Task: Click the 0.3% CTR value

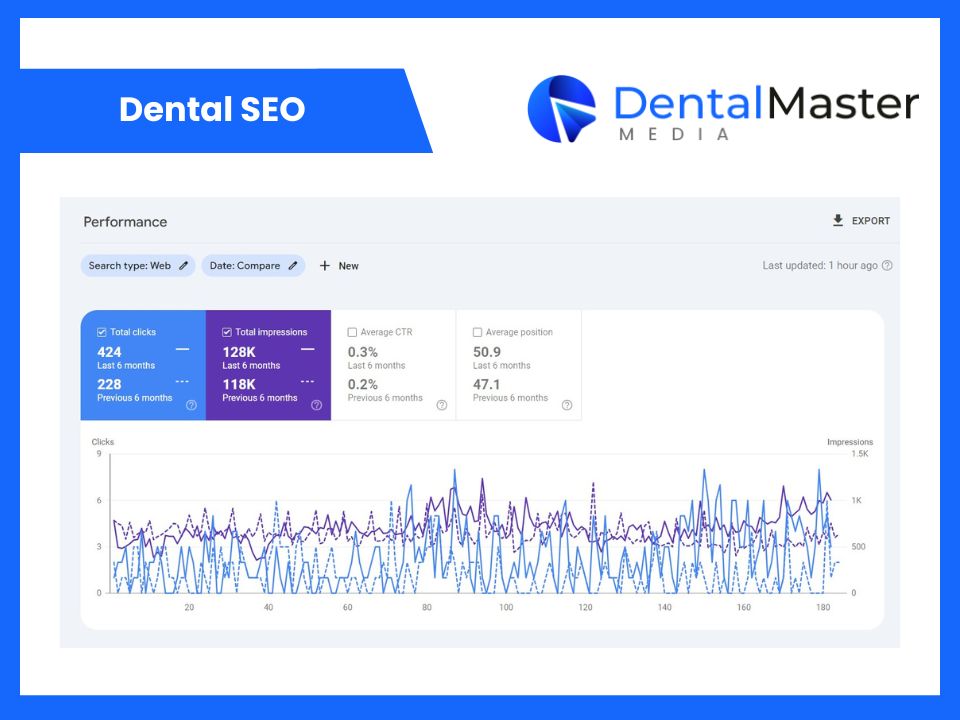Action: [362, 352]
